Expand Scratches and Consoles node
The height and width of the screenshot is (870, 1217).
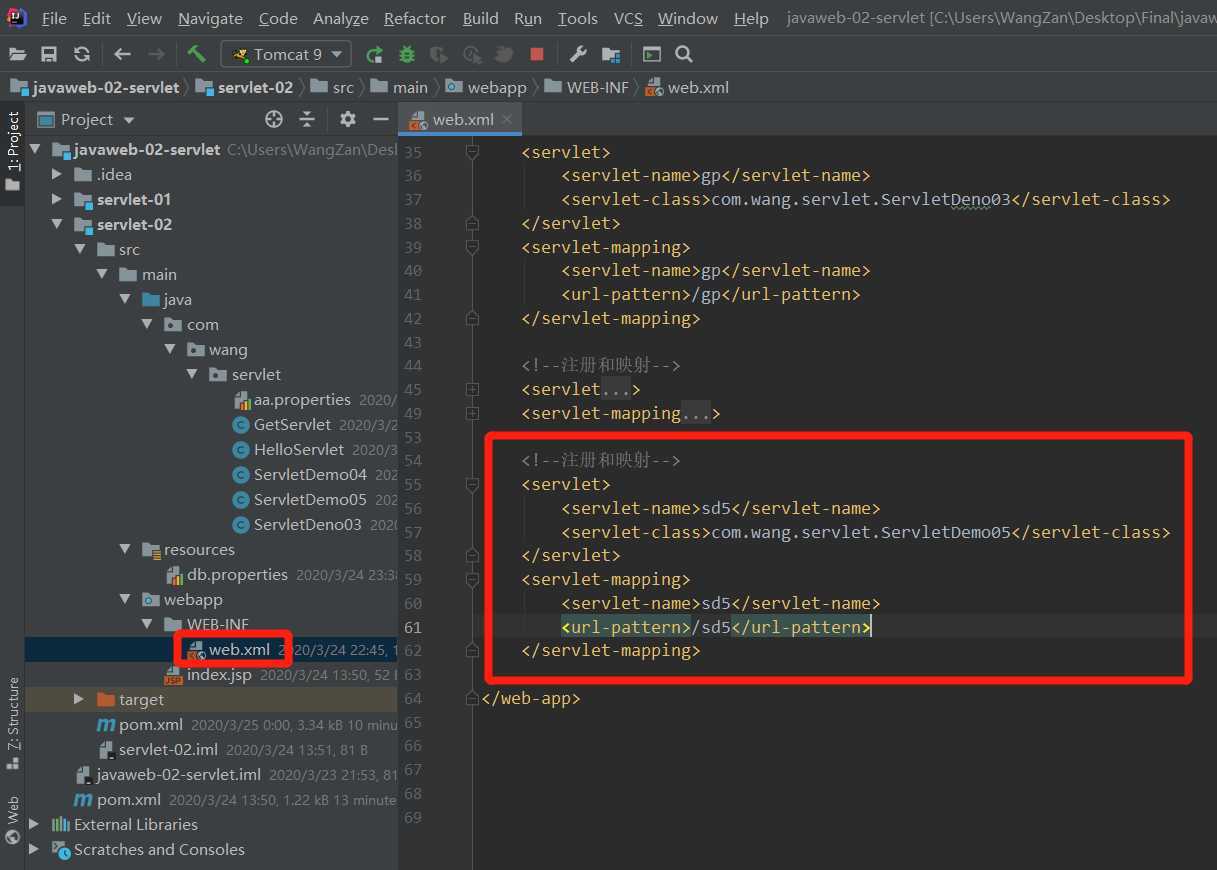tap(35, 850)
